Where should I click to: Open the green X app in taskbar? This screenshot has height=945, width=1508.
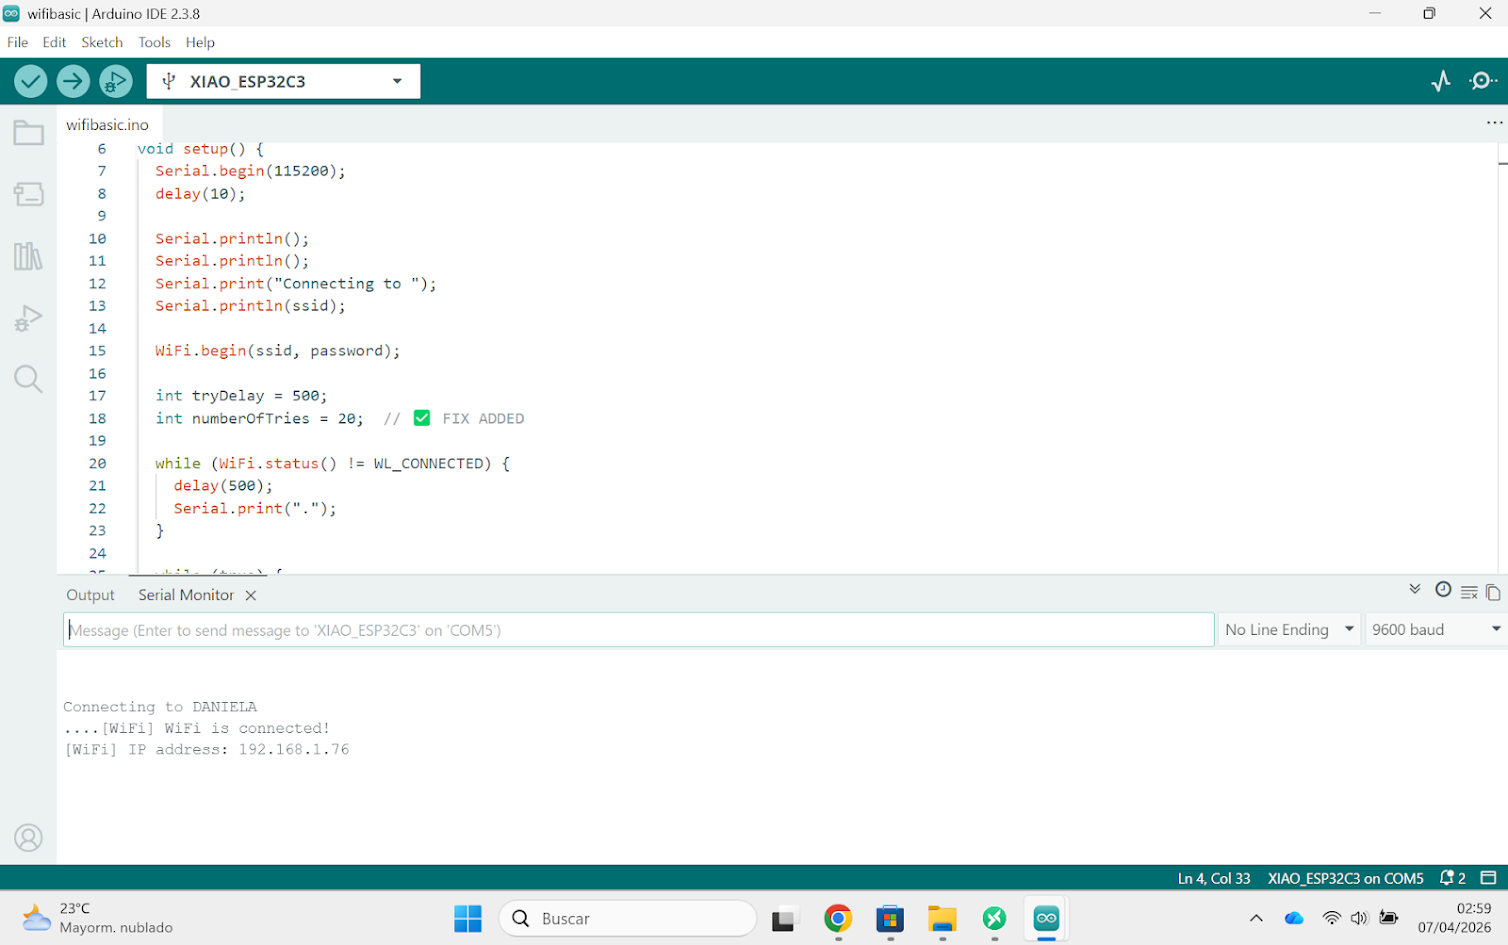click(x=994, y=918)
